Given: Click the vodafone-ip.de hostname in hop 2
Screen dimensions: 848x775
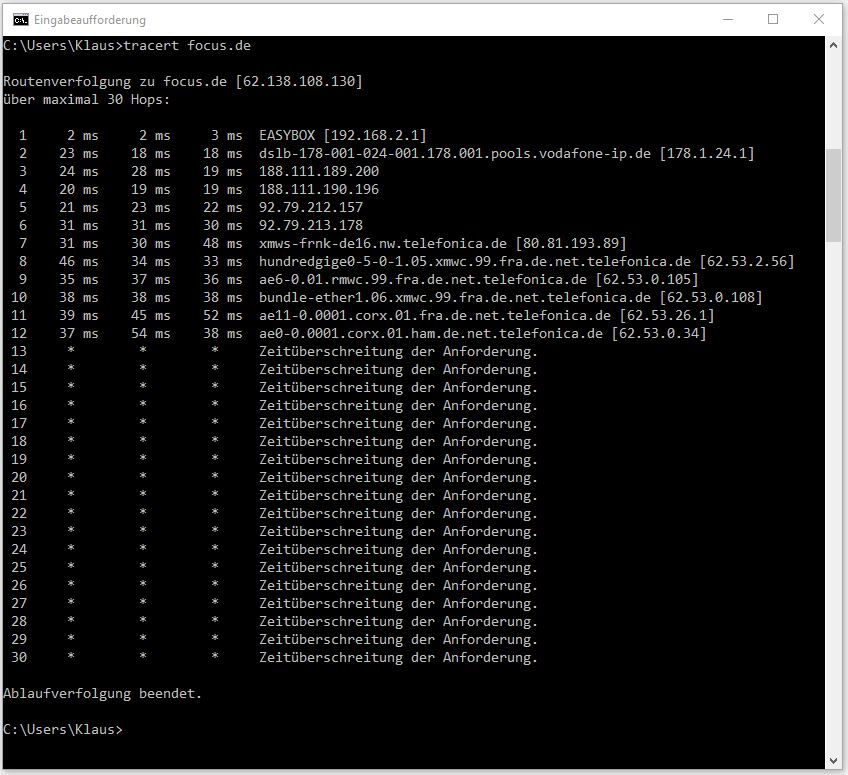Looking at the screenshot, I should 455,153.
